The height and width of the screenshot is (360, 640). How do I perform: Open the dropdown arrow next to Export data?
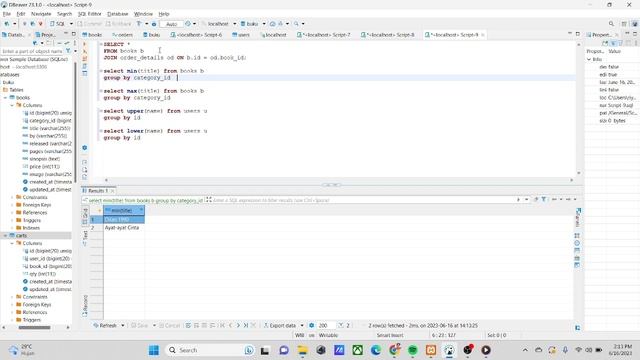302,325
